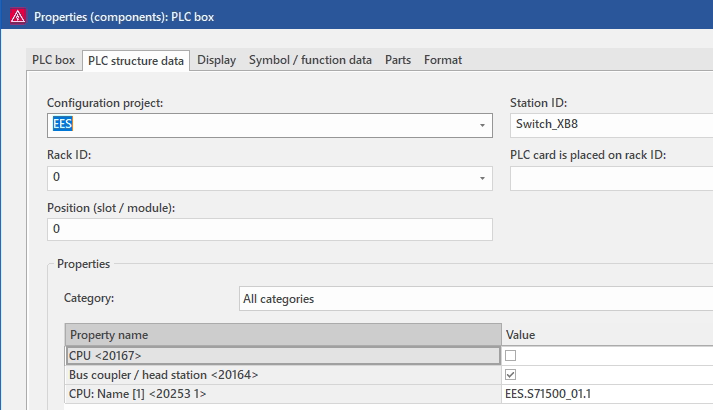Viewport: 713px width, 410px height.
Task: Go to Symbol / function data tab
Action: tap(310, 60)
